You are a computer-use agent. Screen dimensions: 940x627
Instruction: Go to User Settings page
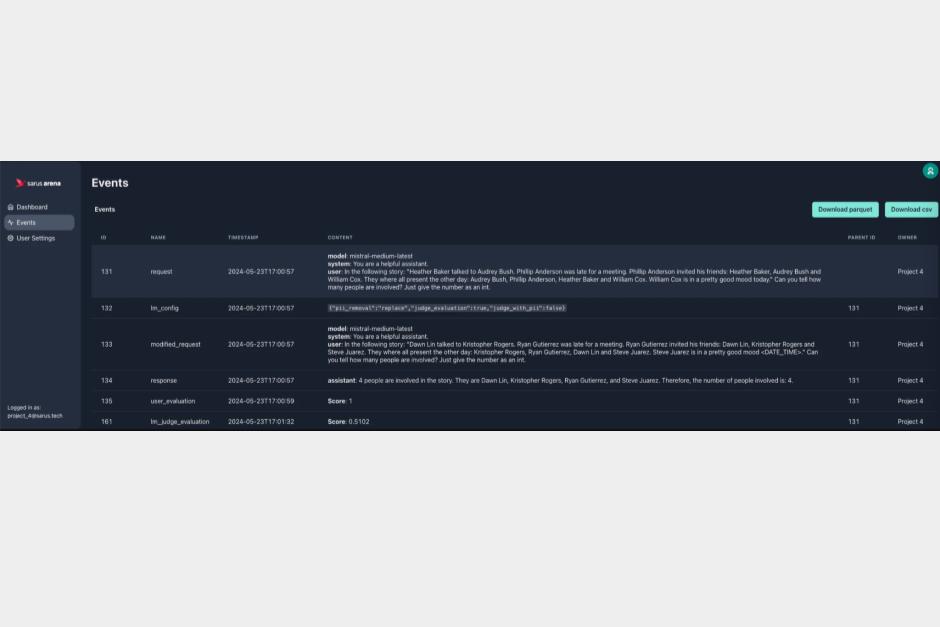[36, 238]
